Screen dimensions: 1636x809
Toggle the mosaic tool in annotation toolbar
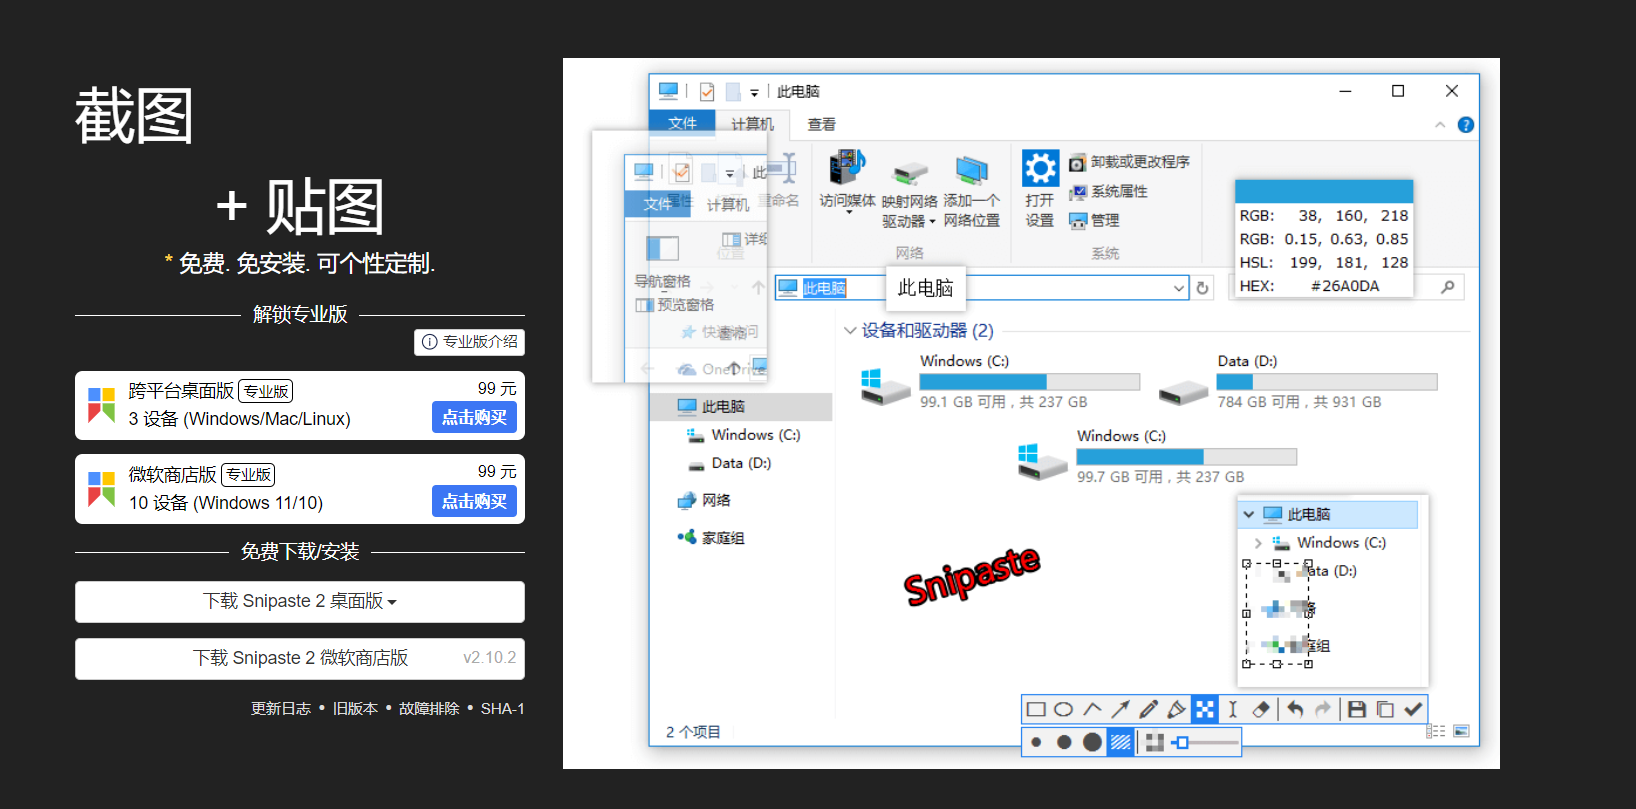(x=1205, y=709)
